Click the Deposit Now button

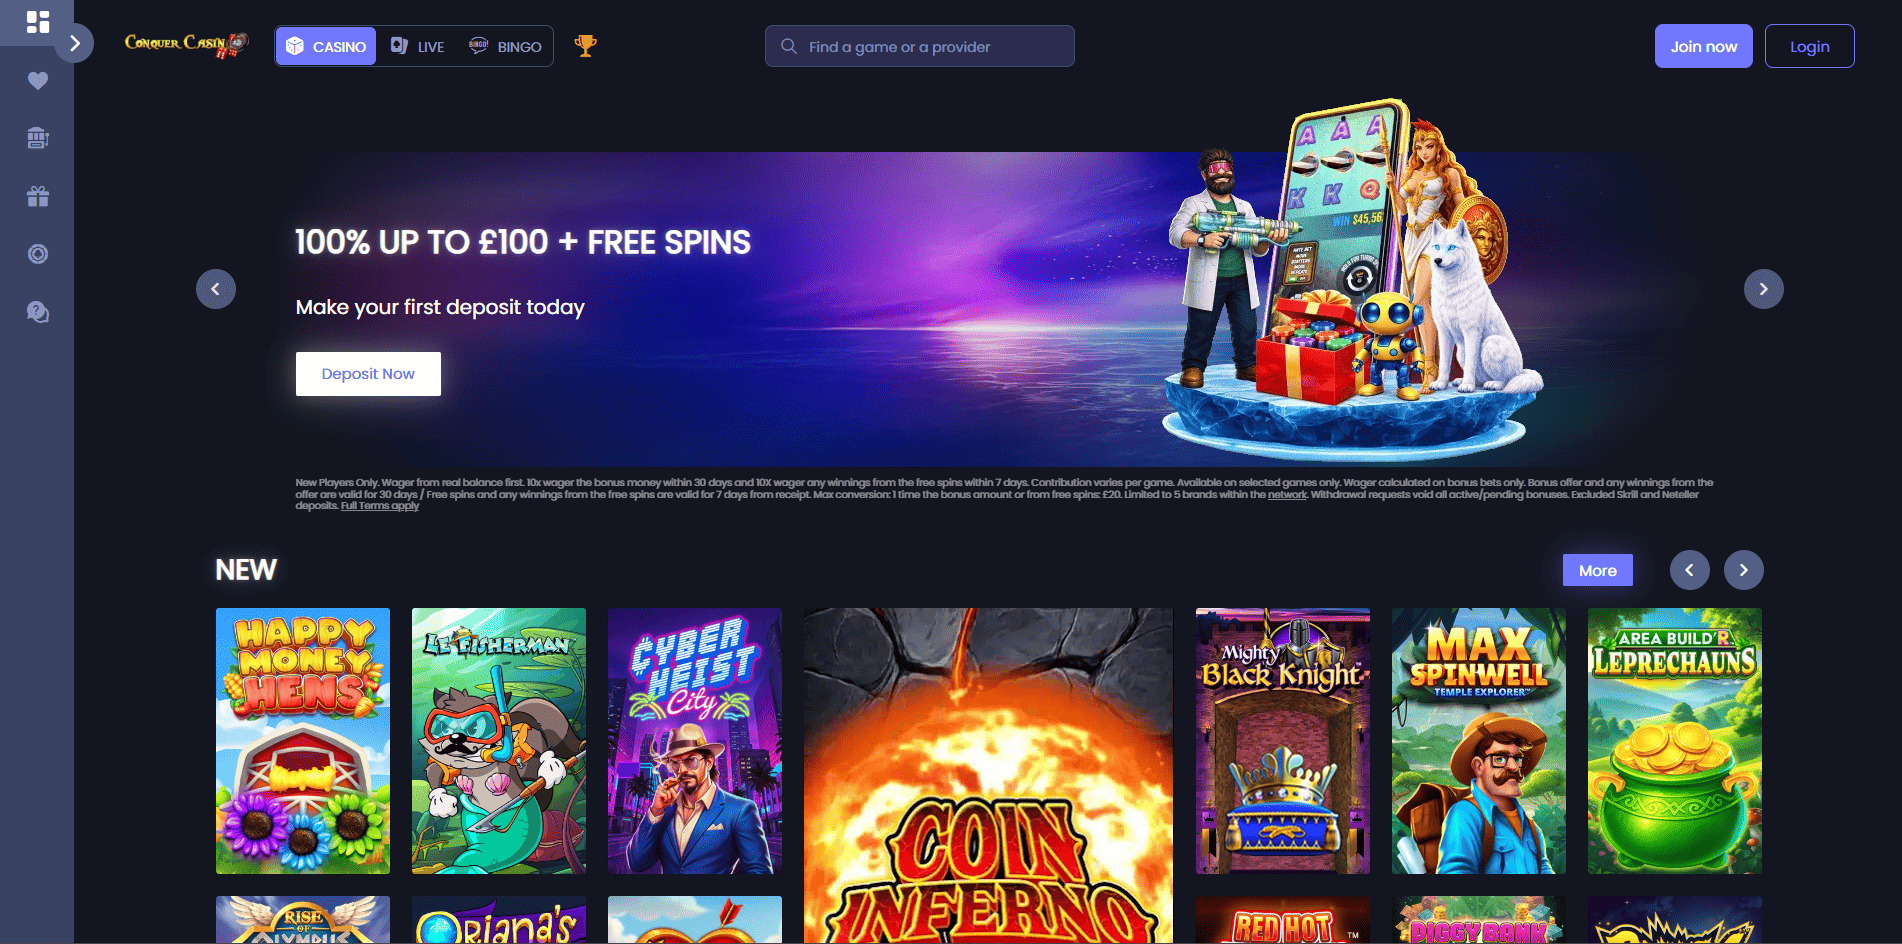368,374
